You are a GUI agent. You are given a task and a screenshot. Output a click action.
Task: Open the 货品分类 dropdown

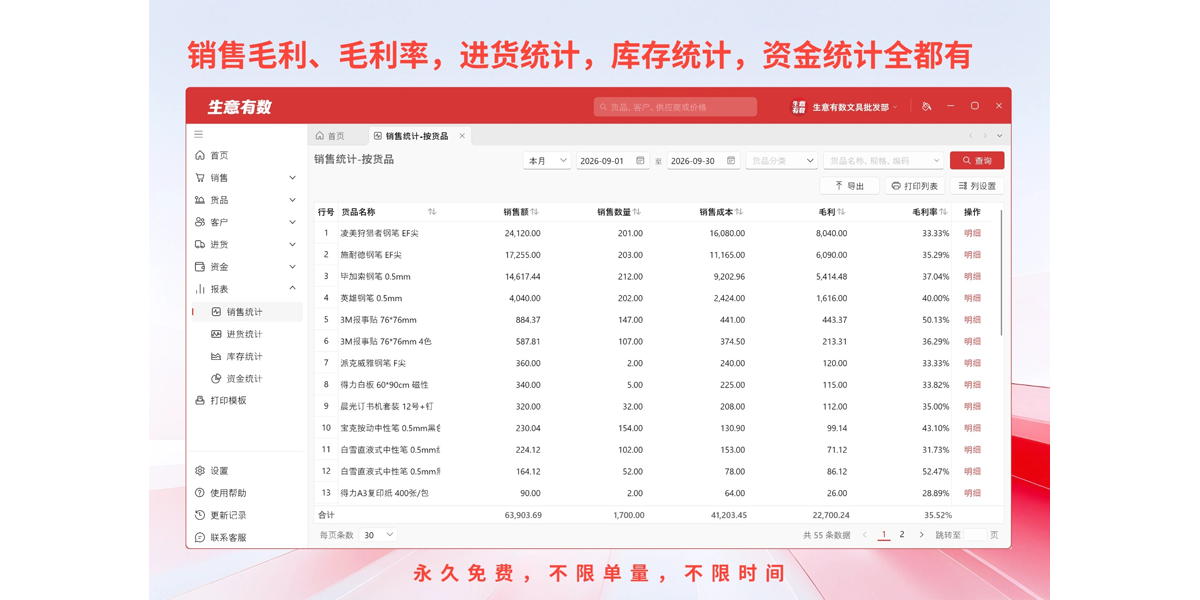(782, 161)
